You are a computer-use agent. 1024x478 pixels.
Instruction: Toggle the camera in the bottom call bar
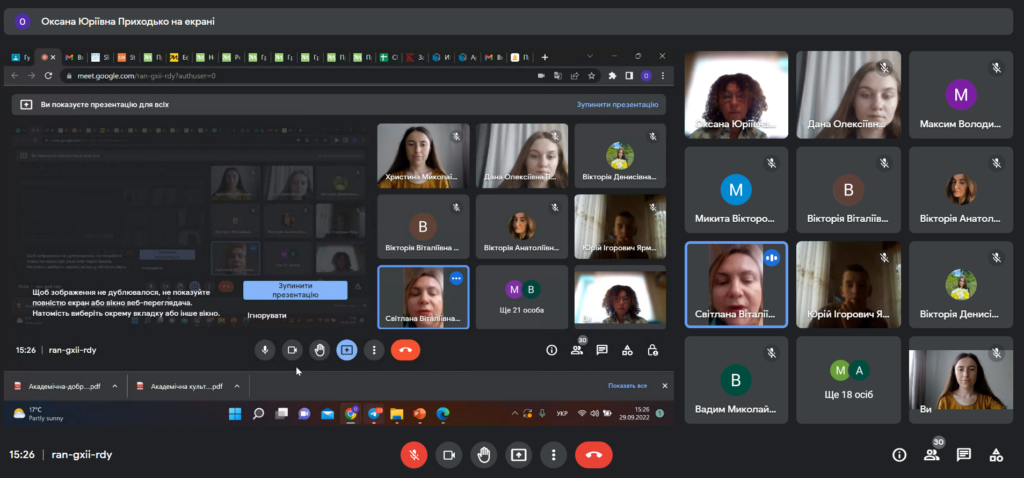coord(449,454)
